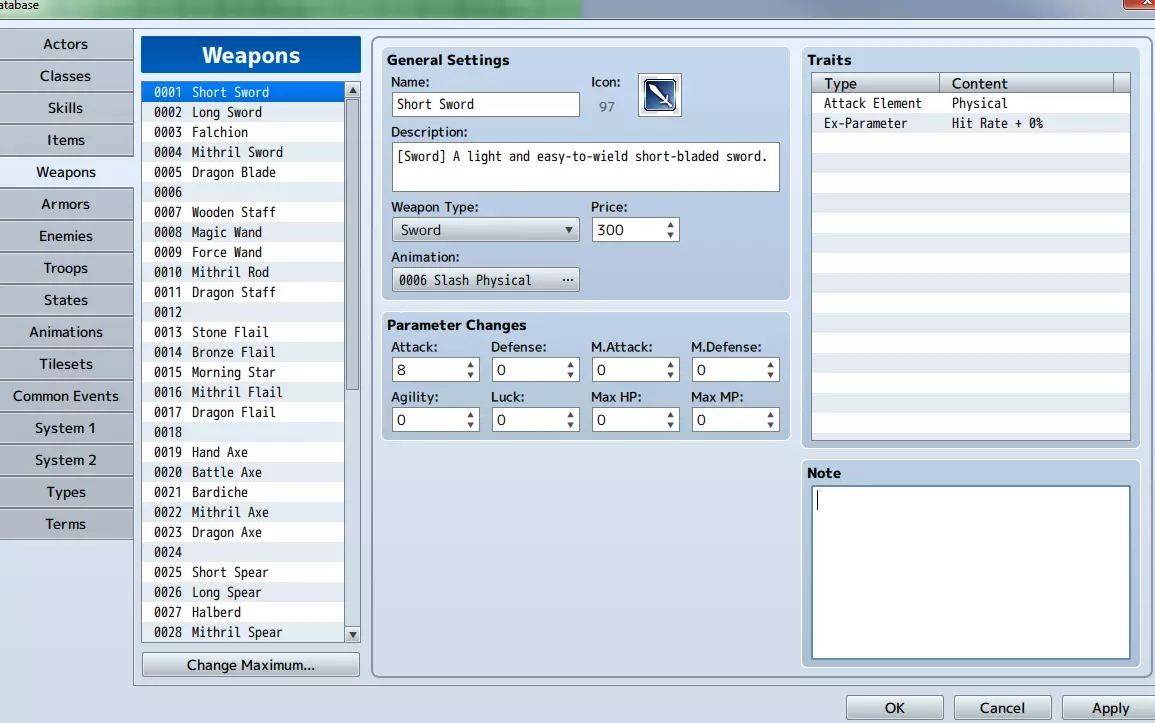Select weapon 0019 Hand Axe
The image size is (1155, 723).
[242, 452]
